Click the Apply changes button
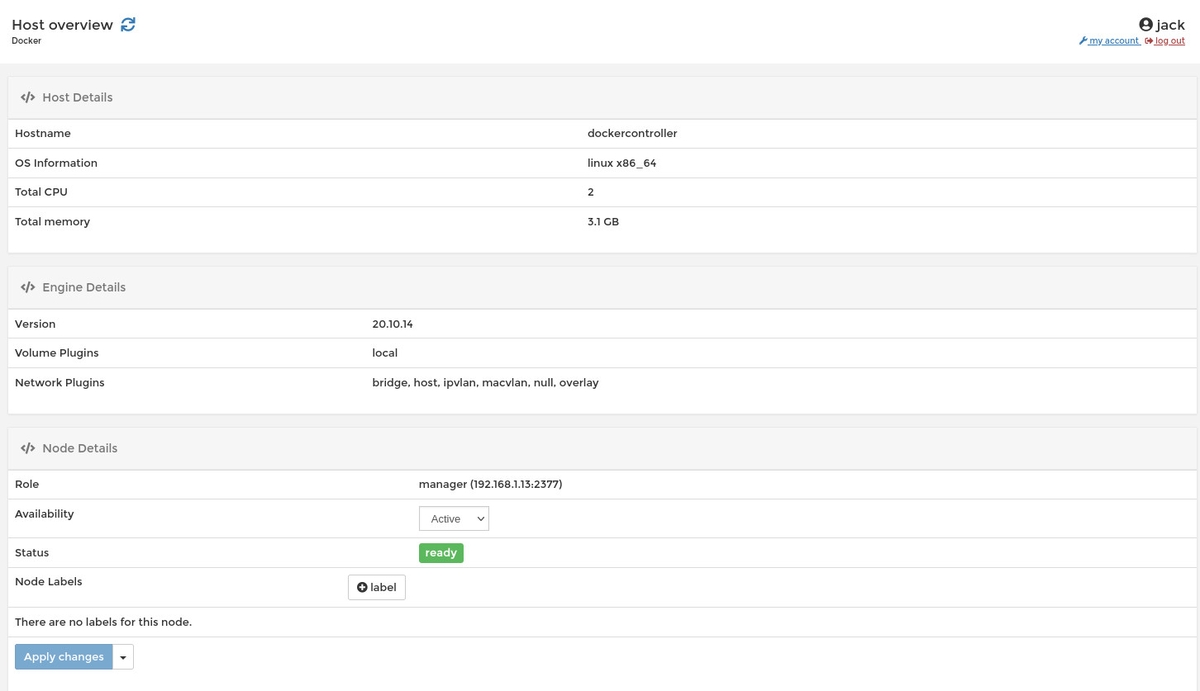The image size is (1200, 691). [63, 656]
